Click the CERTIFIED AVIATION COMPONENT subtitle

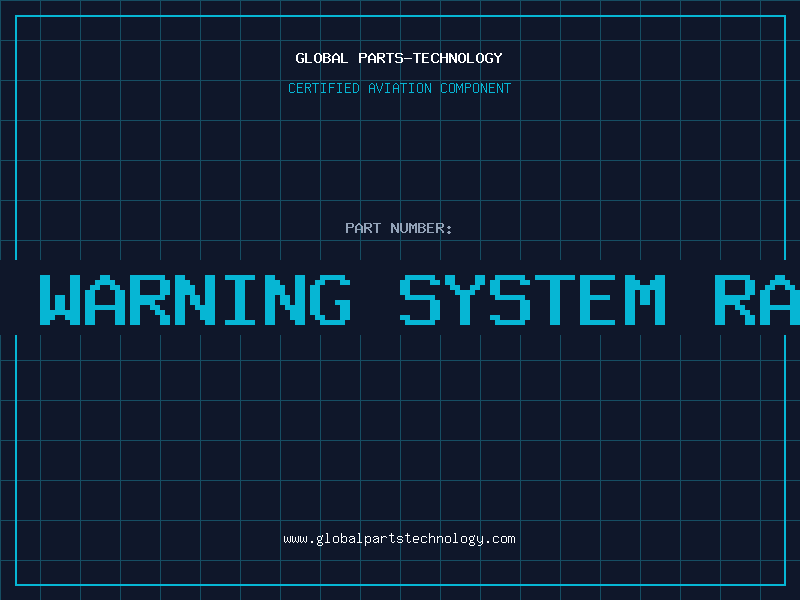tap(399, 88)
